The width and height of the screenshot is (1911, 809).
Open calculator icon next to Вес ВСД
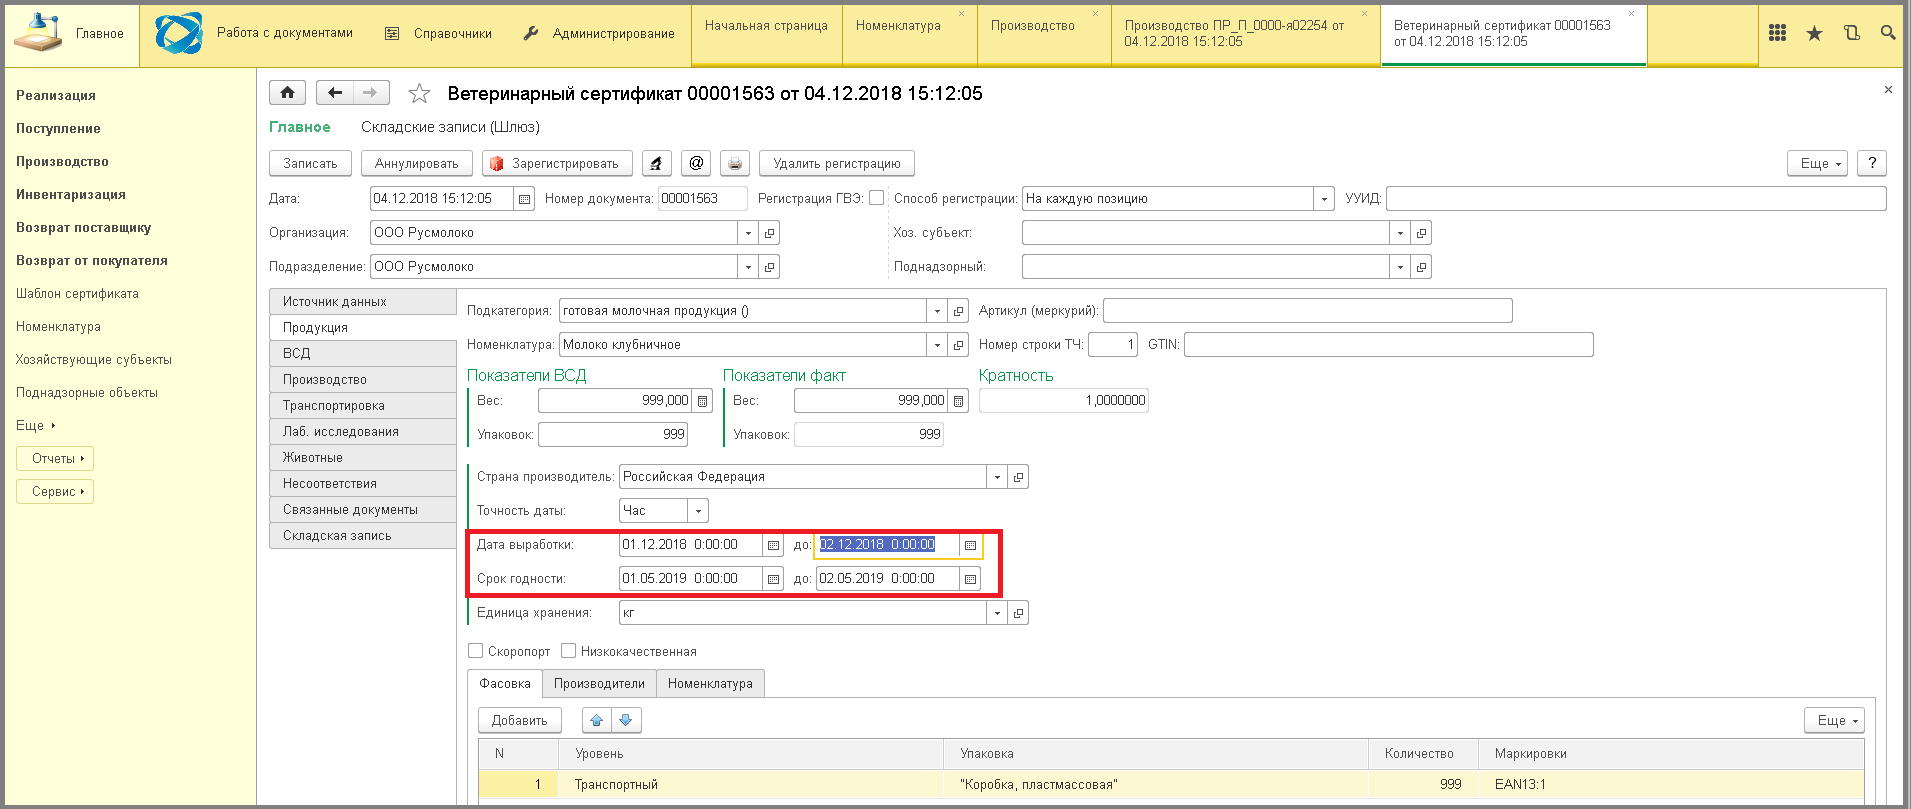click(703, 401)
